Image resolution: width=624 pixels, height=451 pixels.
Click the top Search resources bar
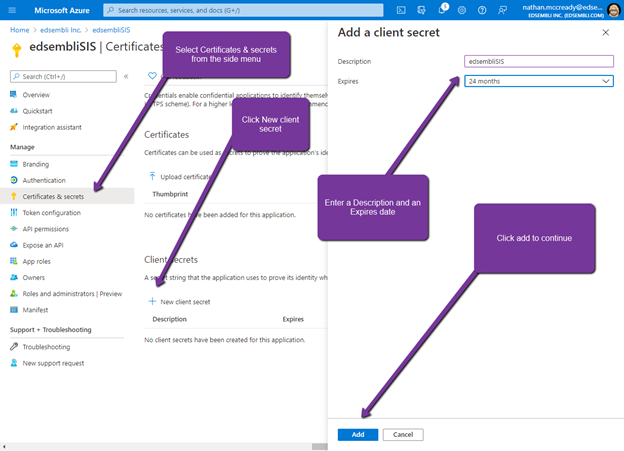(x=243, y=10)
